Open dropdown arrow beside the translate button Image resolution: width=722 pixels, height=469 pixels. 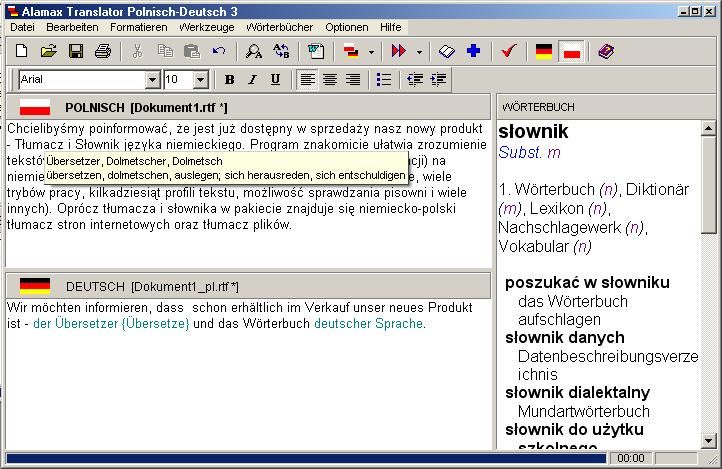click(419, 52)
